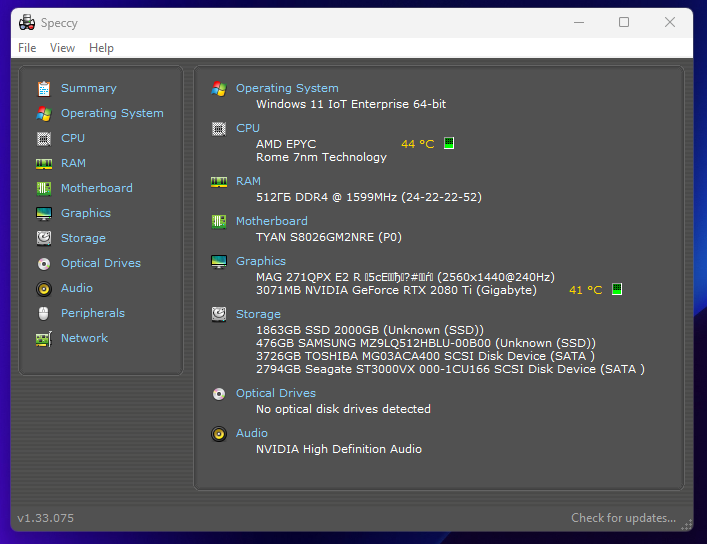Select Motherboard in the sidebar

point(97,188)
